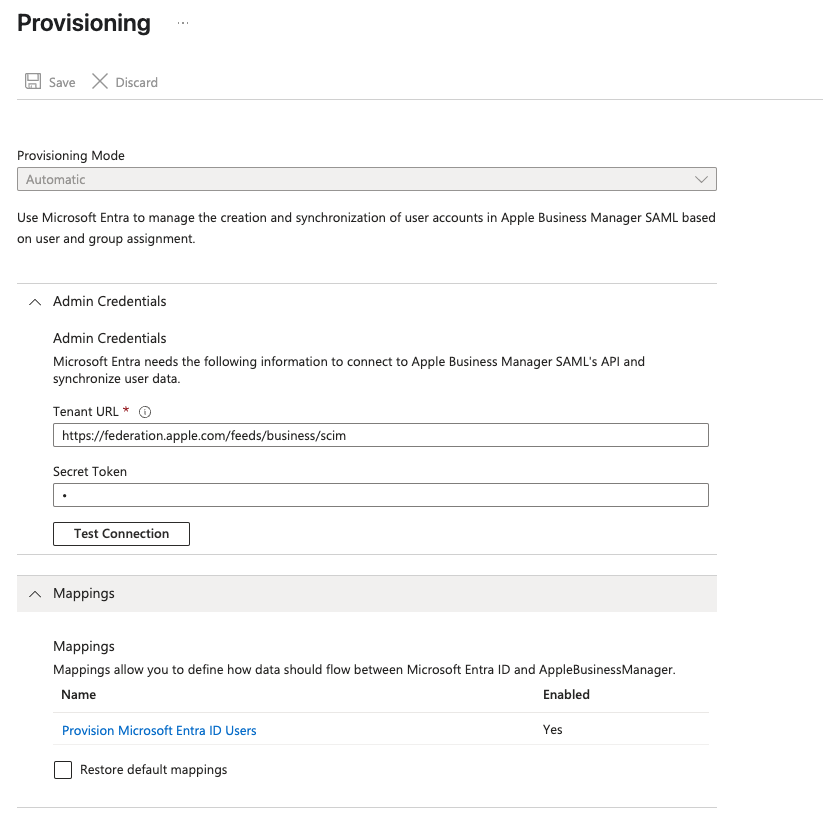Collapse the Mappings section

35,594
